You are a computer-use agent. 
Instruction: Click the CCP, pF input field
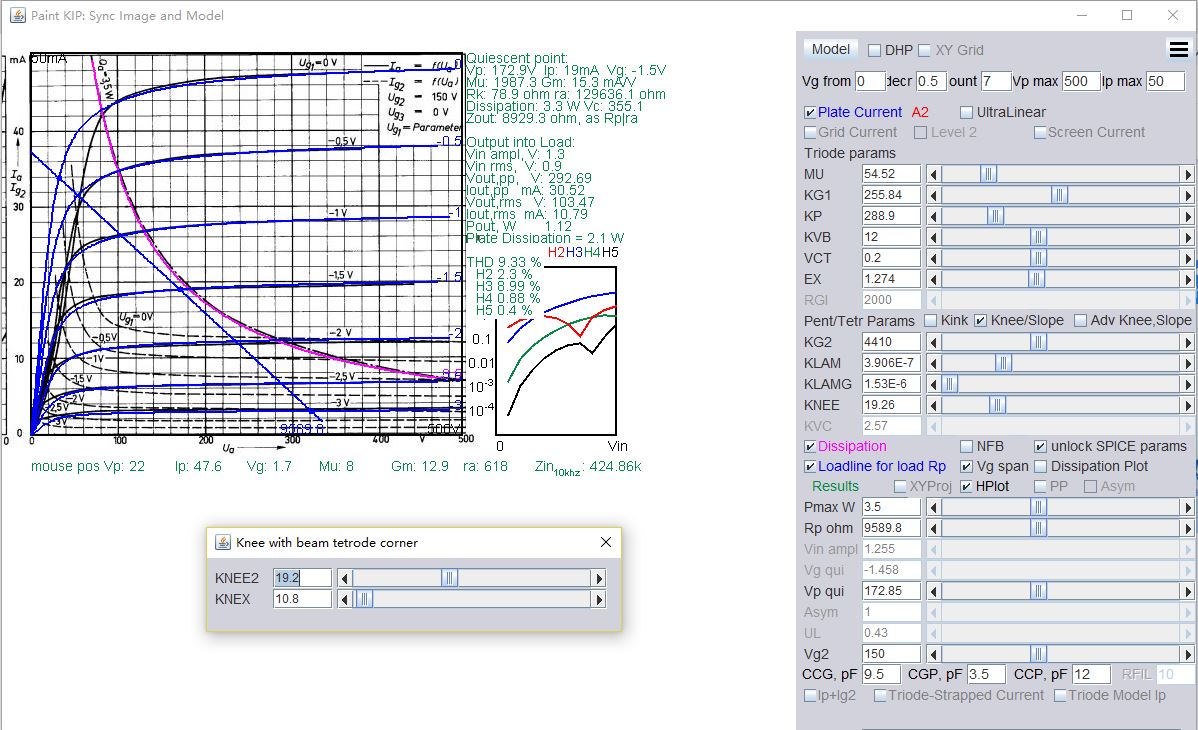(x=1091, y=674)
